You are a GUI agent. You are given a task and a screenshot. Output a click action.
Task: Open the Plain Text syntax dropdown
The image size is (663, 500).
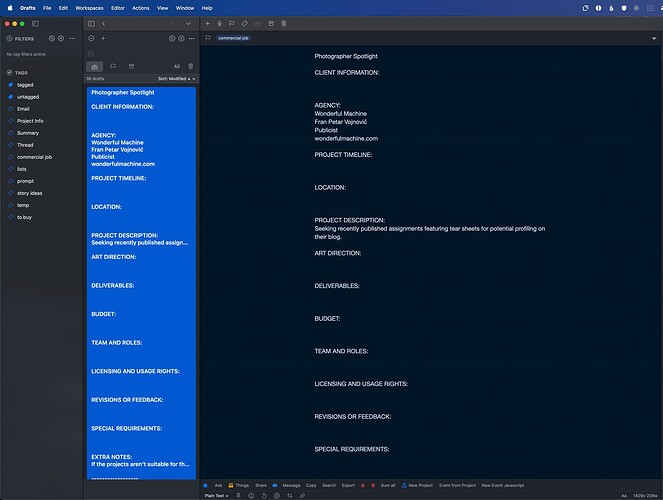tap(216, 496)
